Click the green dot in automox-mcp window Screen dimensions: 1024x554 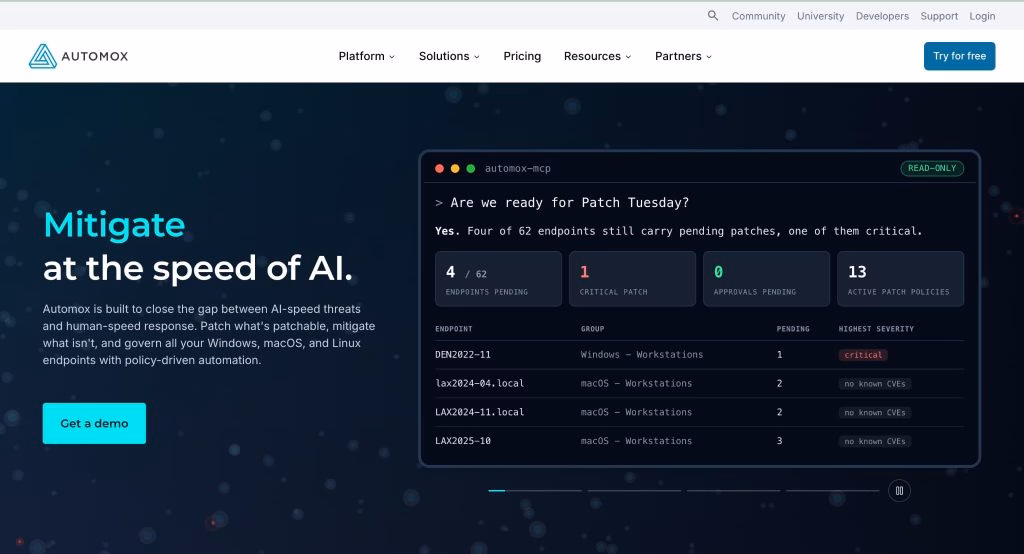click(x=470, y=169)
